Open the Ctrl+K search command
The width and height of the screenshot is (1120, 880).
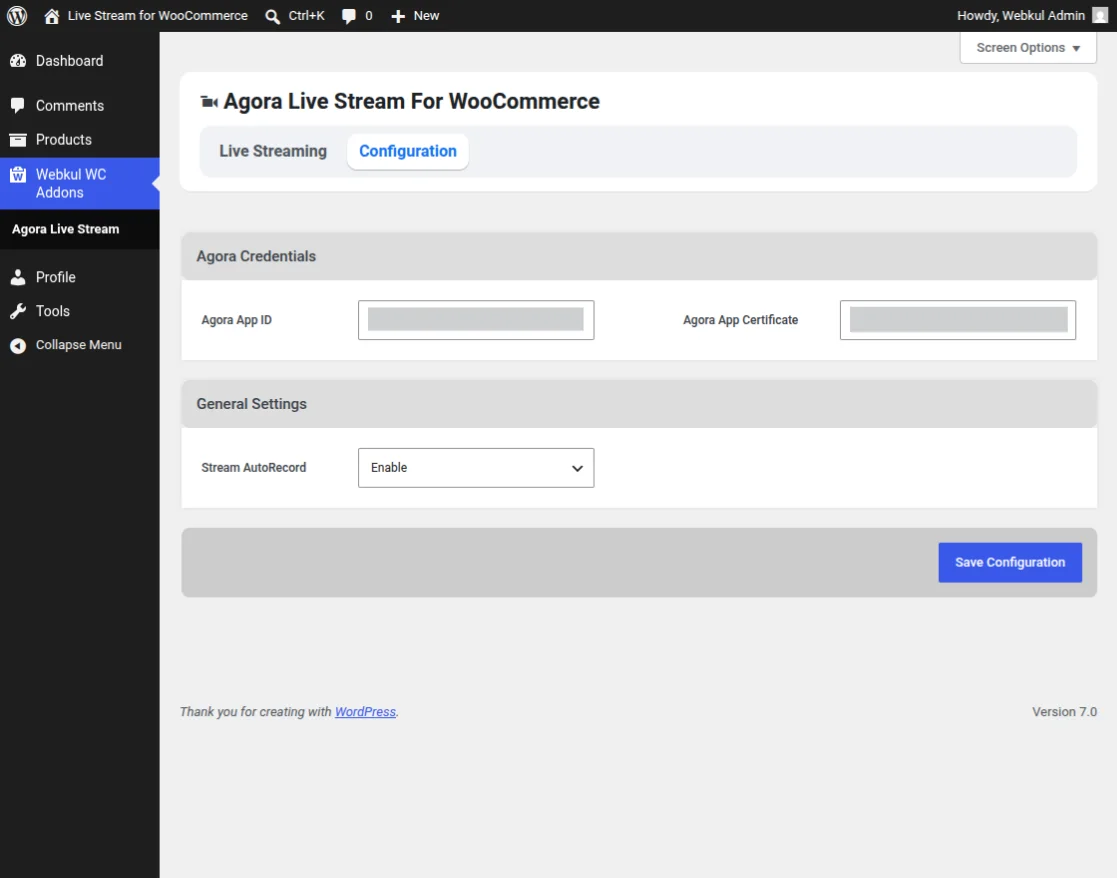[306, 16]
